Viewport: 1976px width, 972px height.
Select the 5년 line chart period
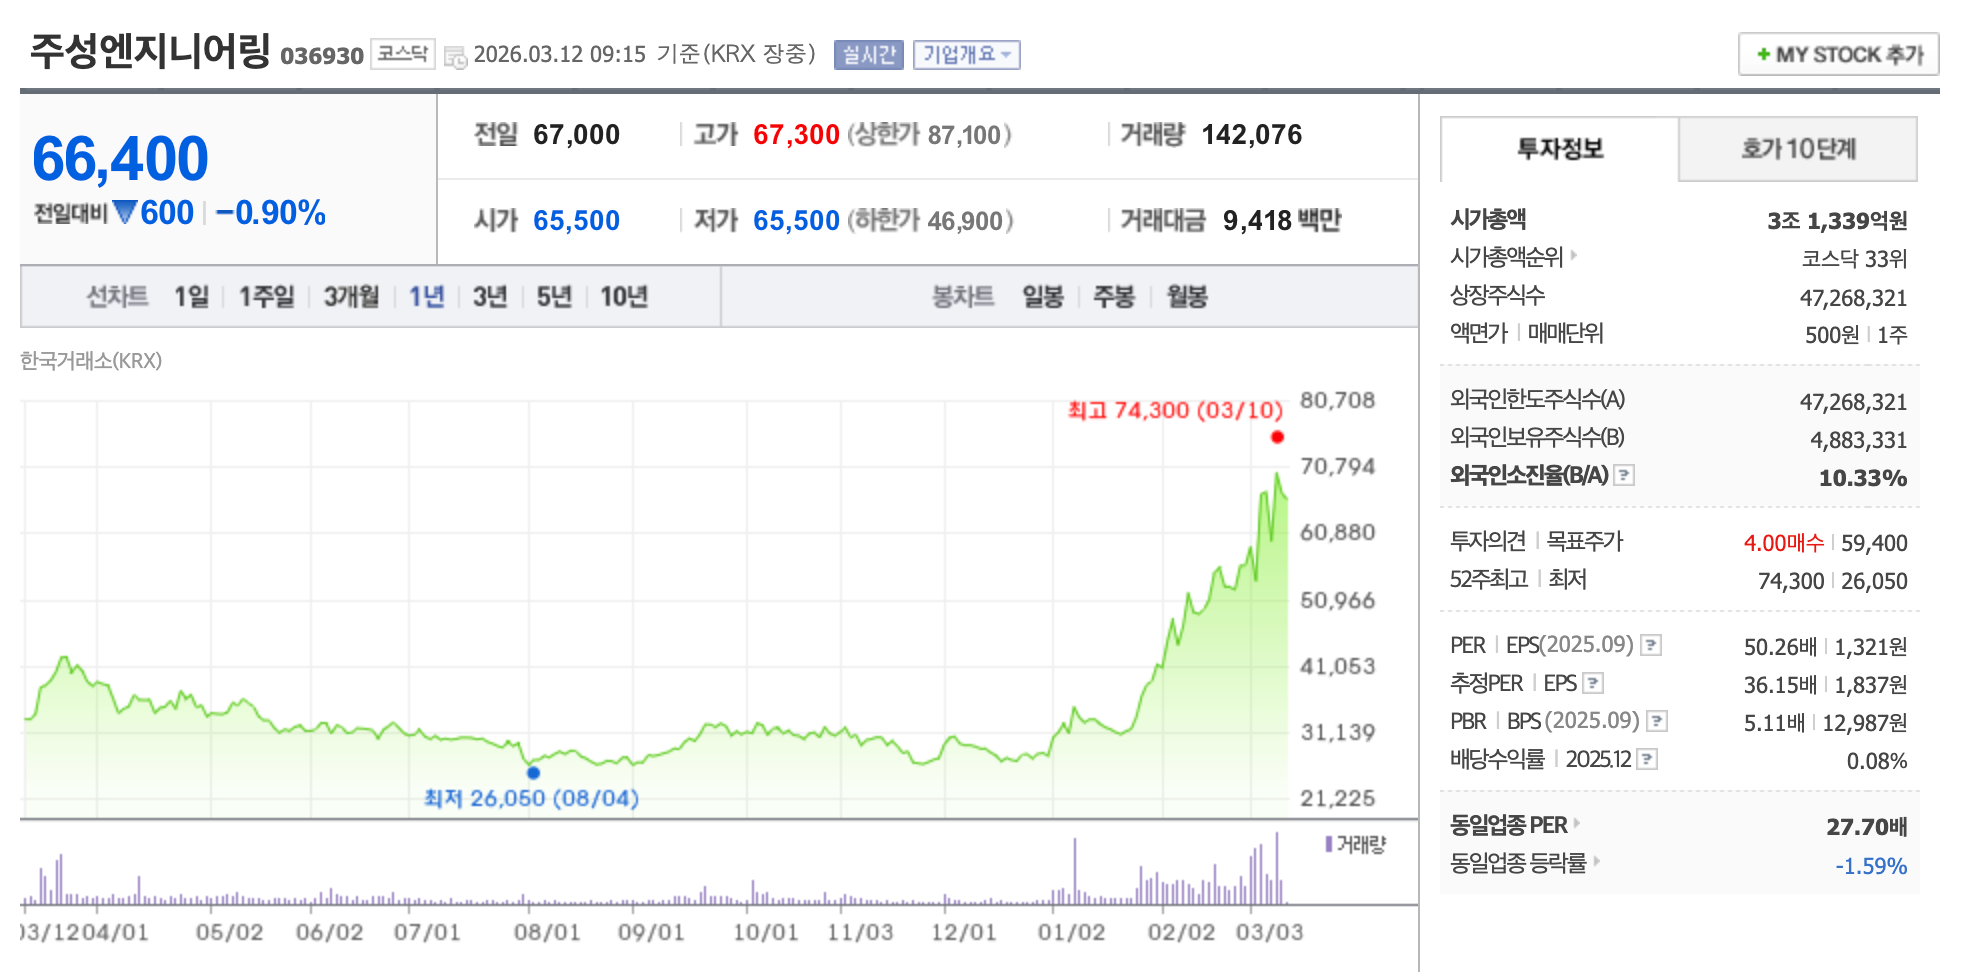pyautogui.click(x=554, y=297)
